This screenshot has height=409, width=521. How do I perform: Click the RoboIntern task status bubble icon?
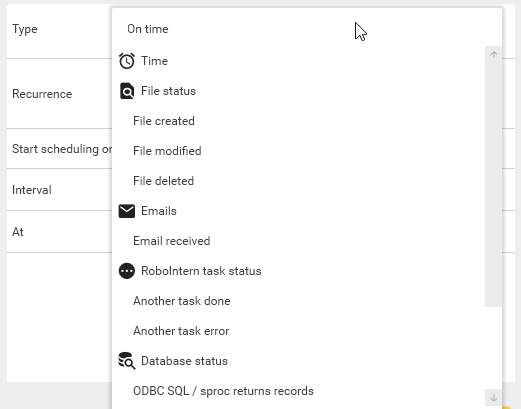point(127,271)
